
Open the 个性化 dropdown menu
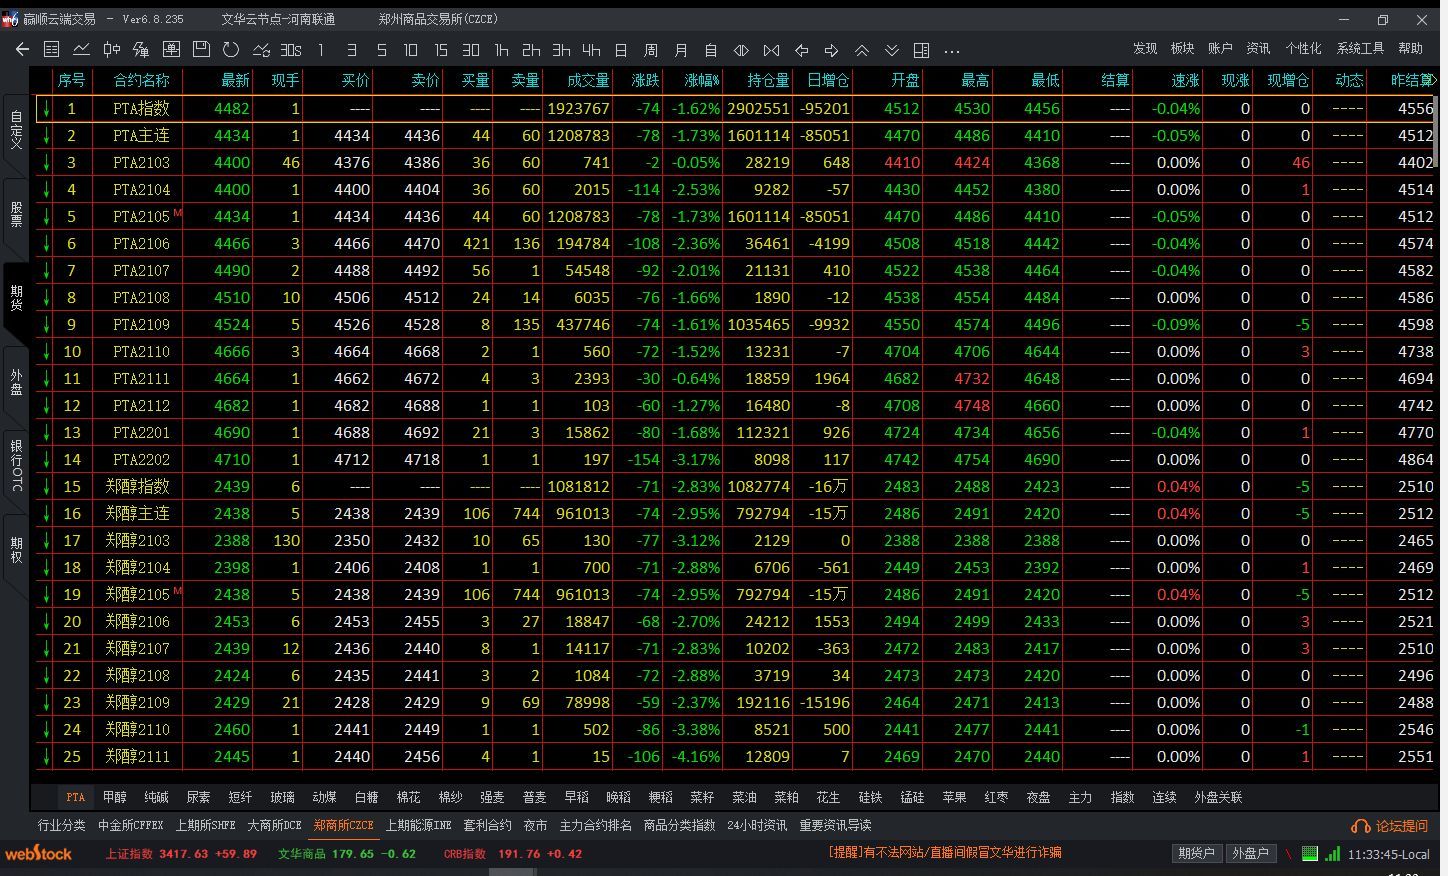click(x=1303, y=48)
